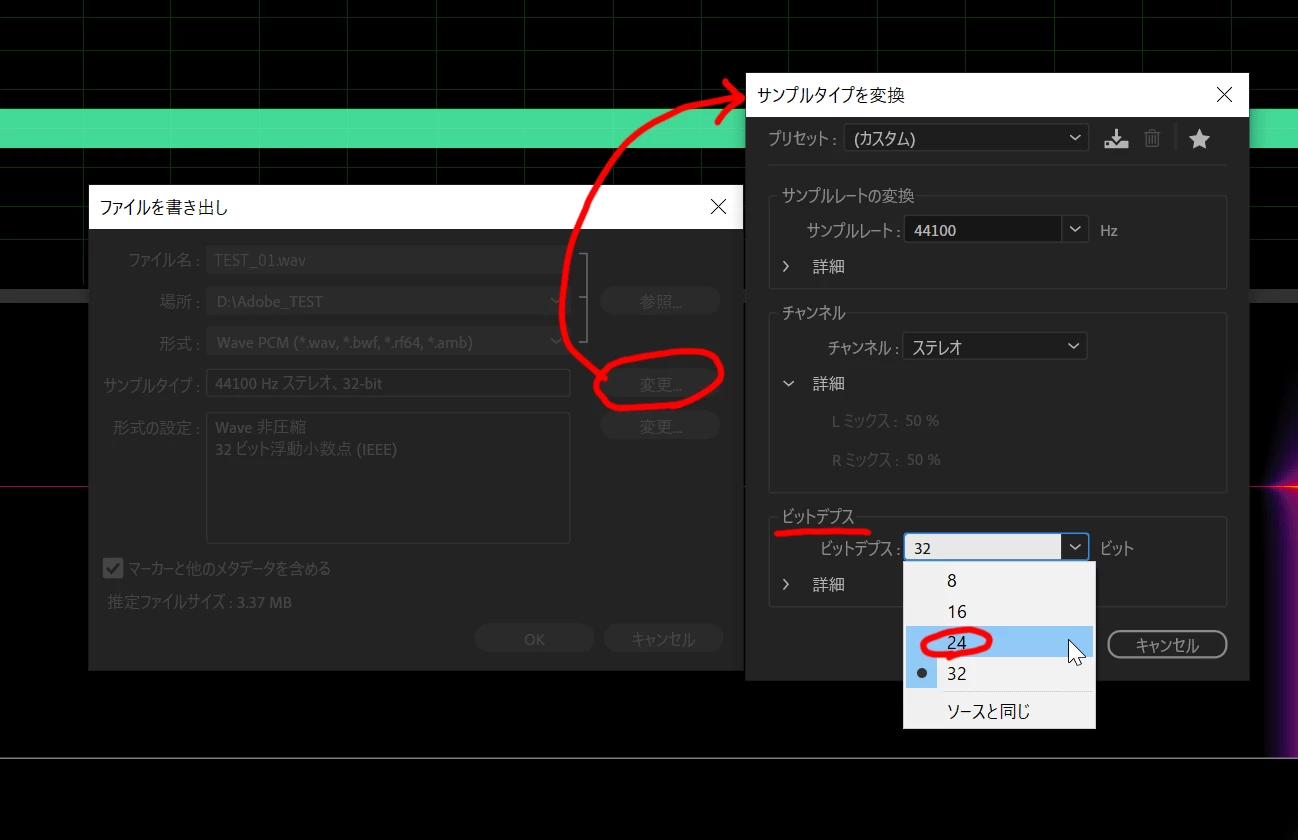1298x840 pixels.
Task: Select 32 in the bit depth list
Action: click(x=999, y=674)
